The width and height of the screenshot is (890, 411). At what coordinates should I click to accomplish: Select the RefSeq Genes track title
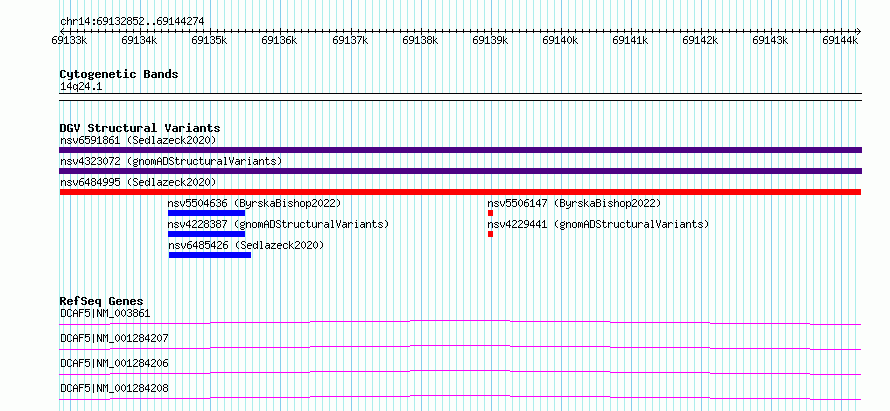pyautogui.click(x=102, y=301)
